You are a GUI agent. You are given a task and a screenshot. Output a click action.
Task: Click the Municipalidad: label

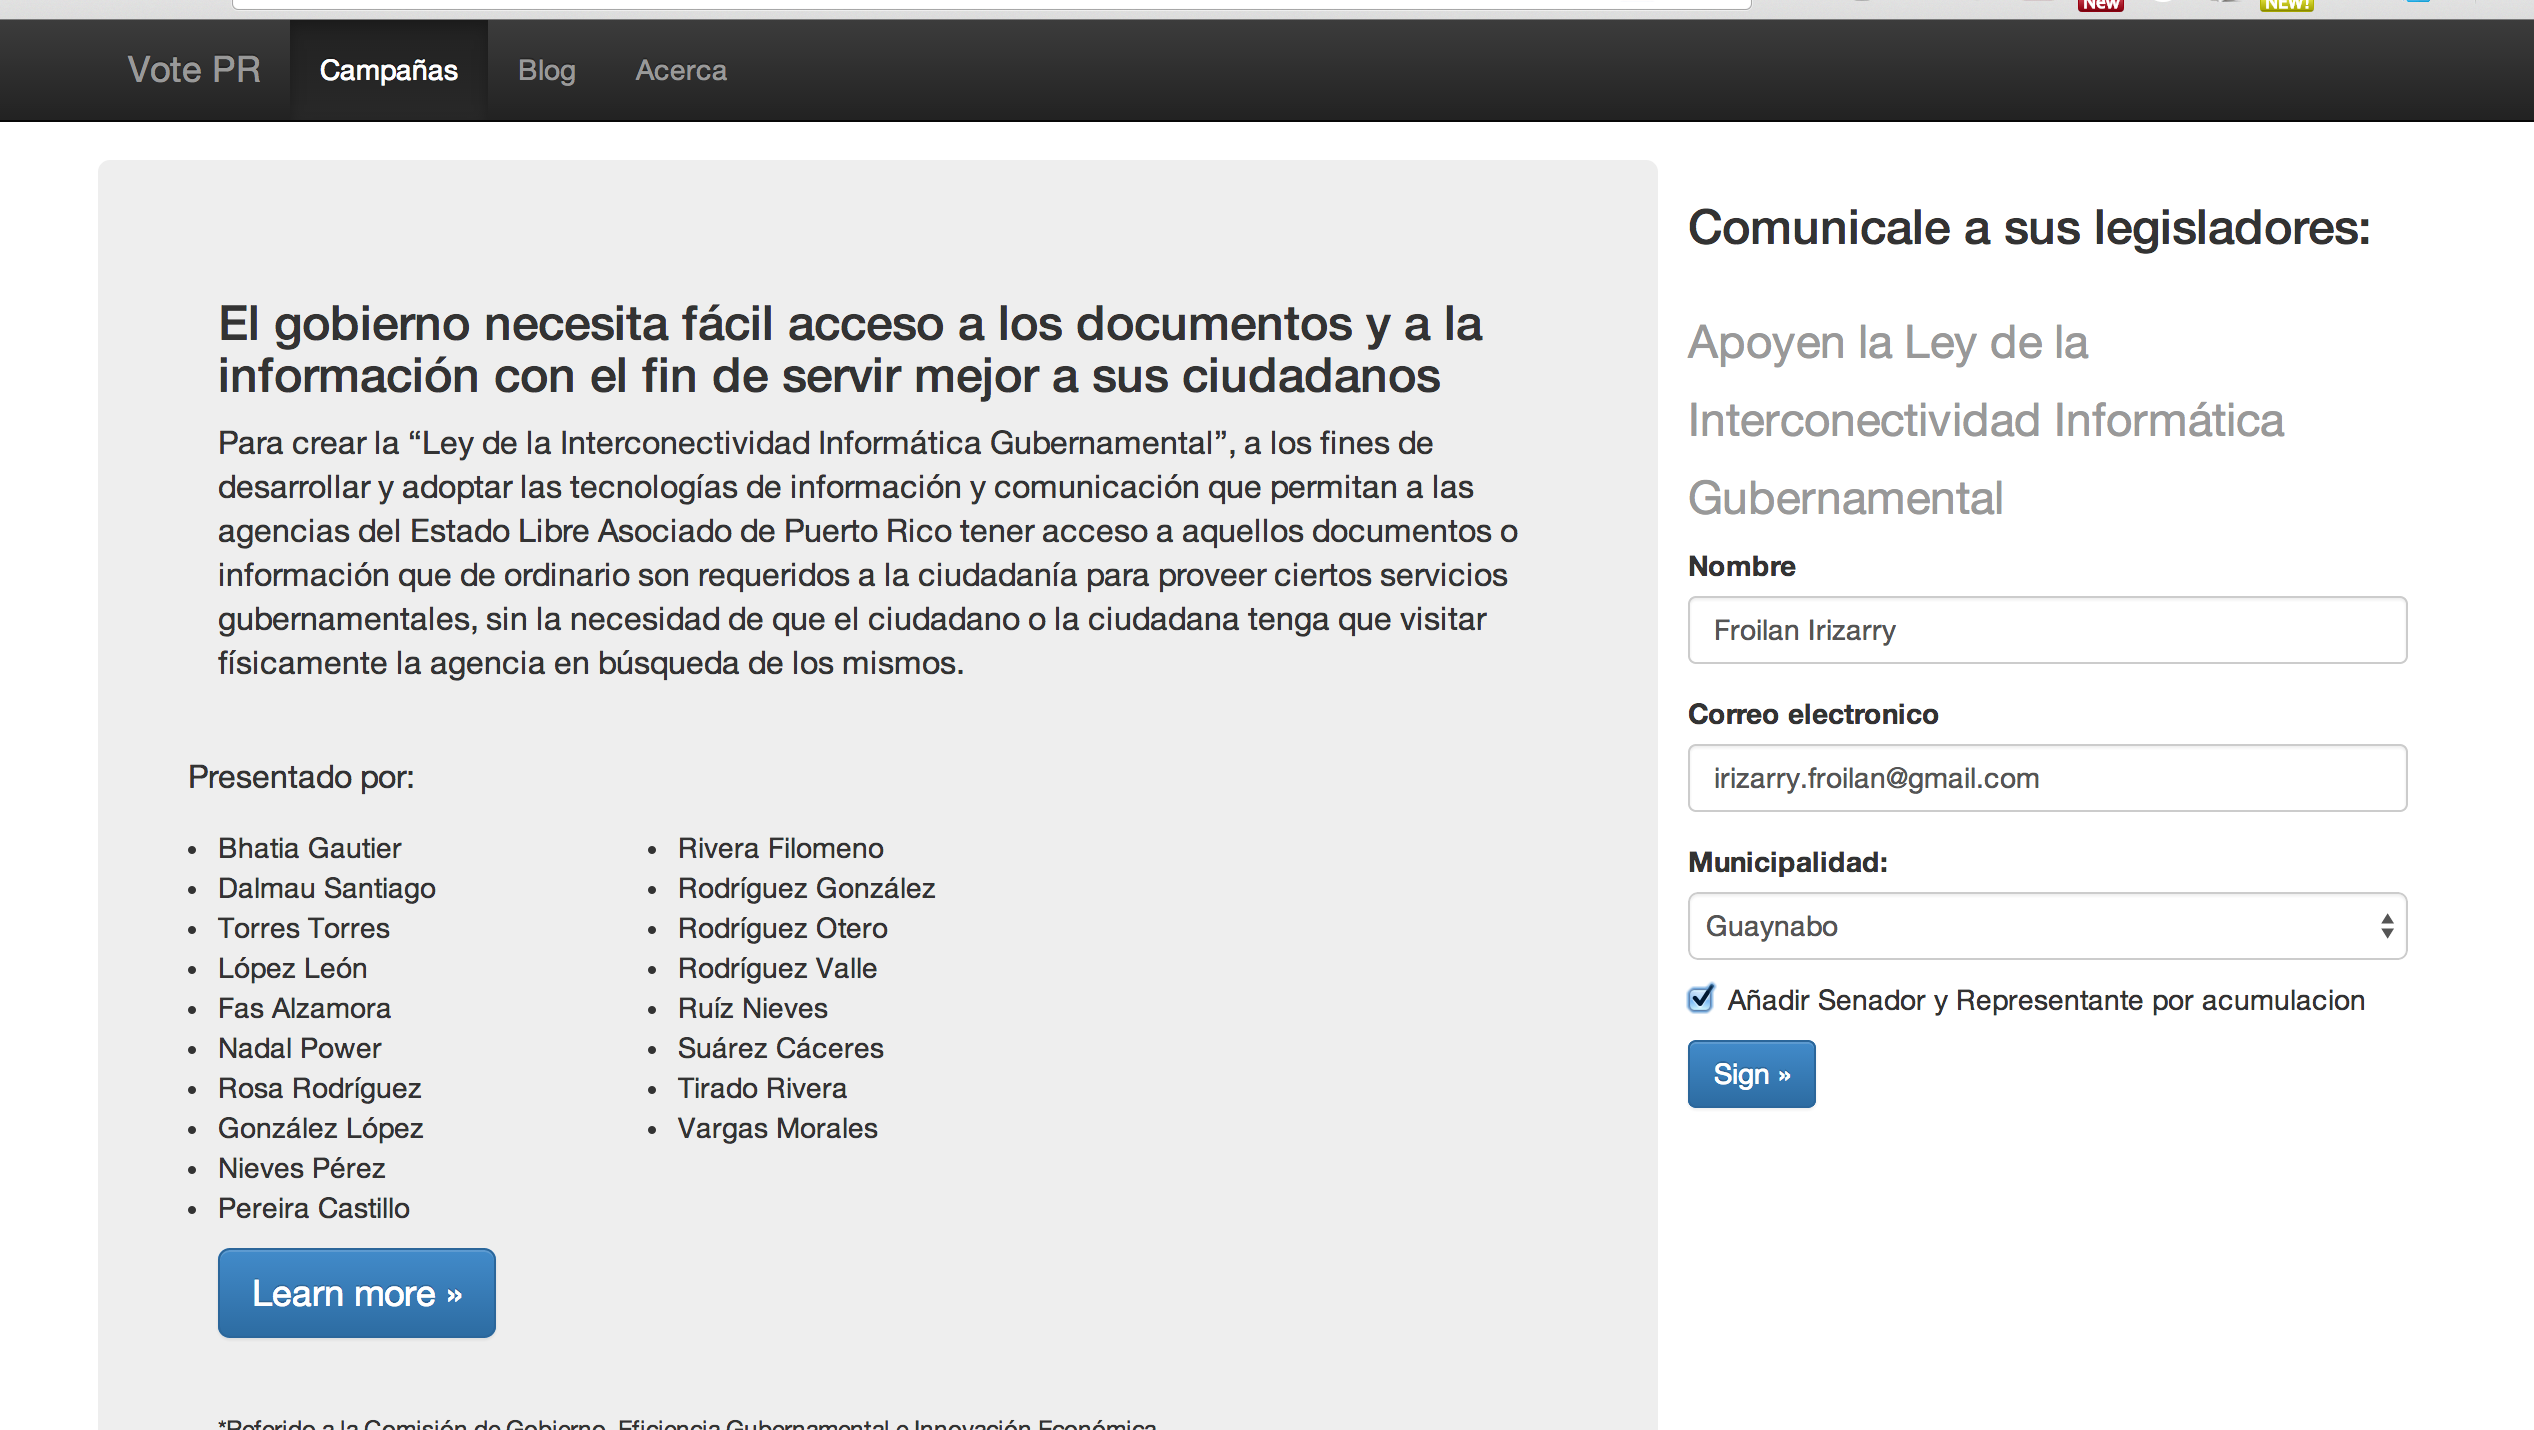(x=1787, y=862)
